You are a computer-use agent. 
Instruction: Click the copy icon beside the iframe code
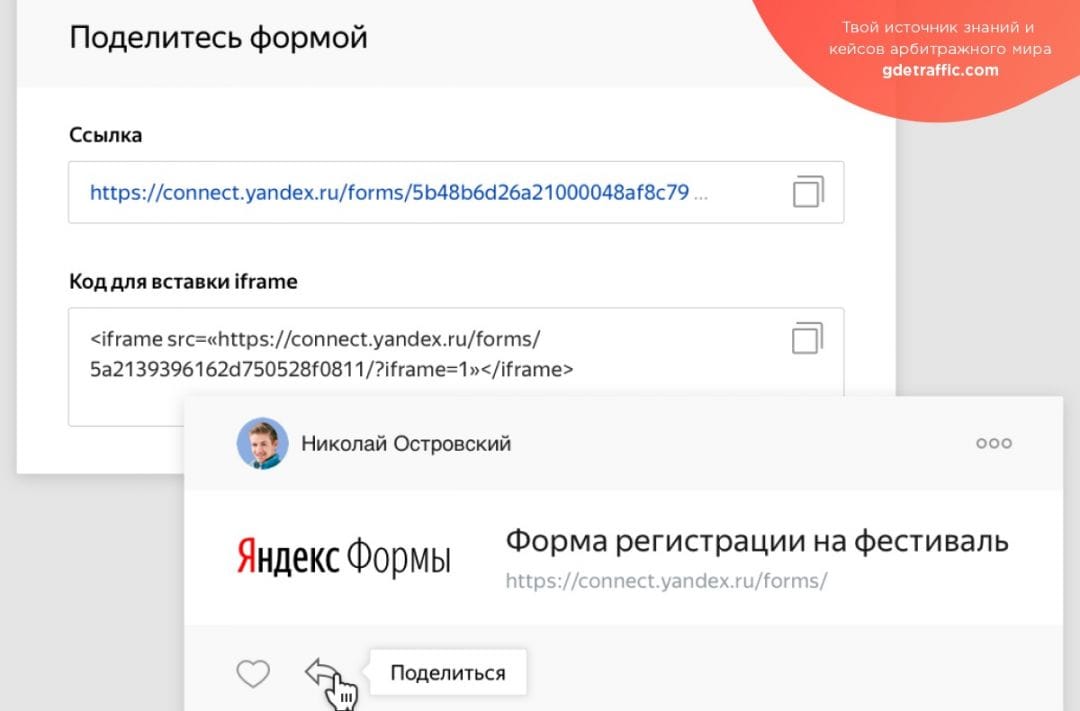pos(806,339)
